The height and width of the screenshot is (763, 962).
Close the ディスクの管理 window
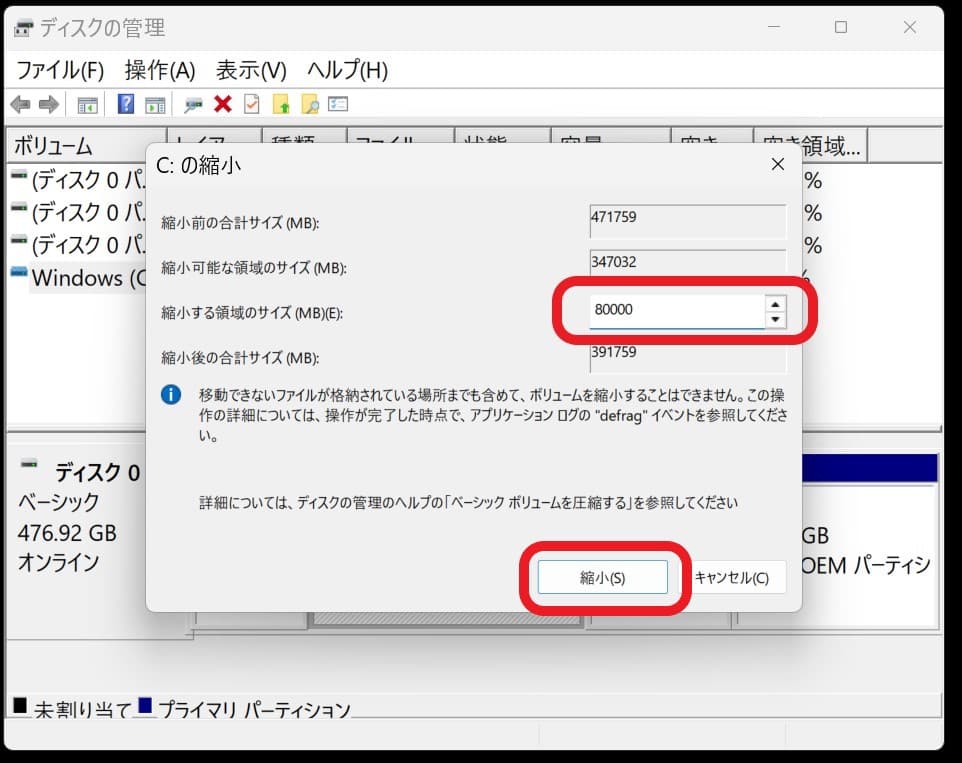pyautogui.click(x=910, y=27)
